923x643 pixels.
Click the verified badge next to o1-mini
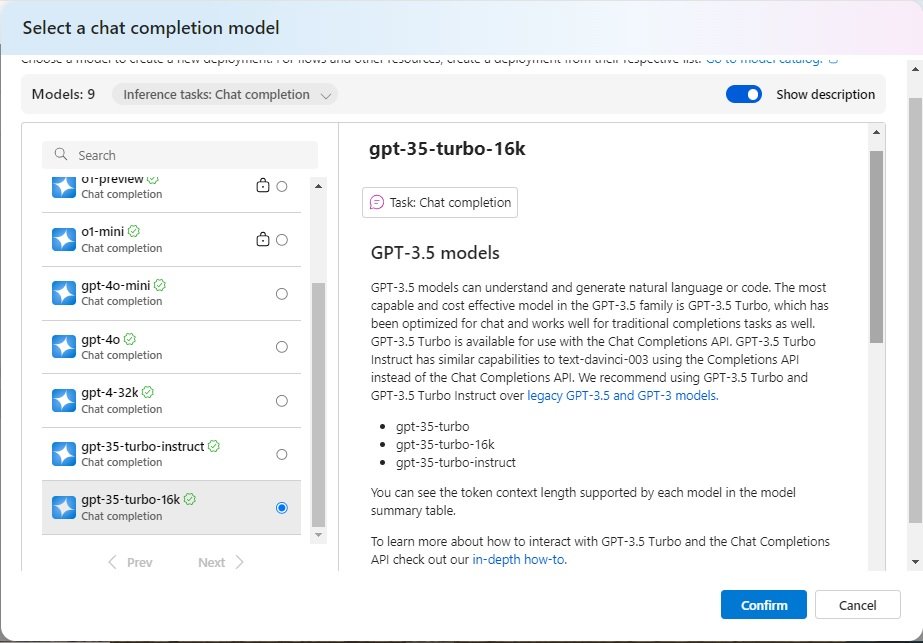pos(134,231)
